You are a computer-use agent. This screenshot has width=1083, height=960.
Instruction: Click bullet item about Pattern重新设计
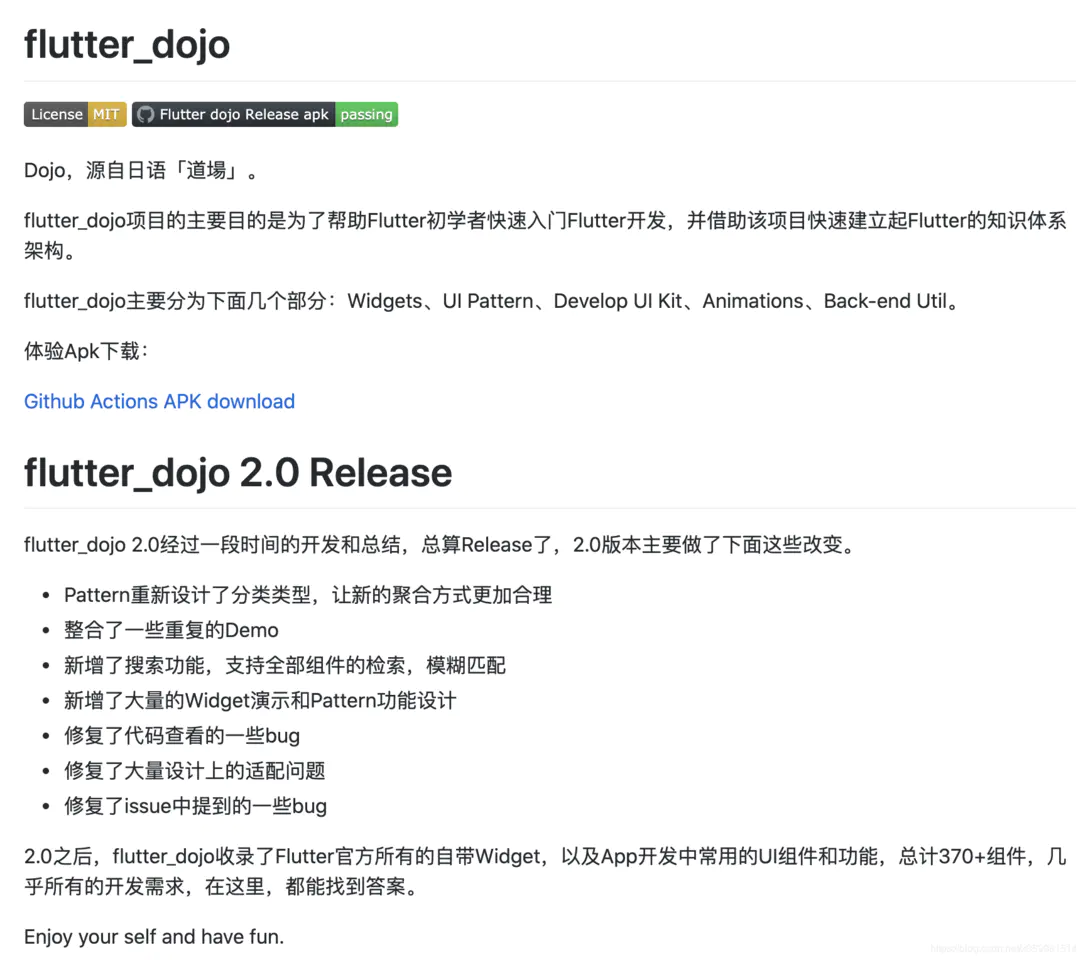[308, 595]
